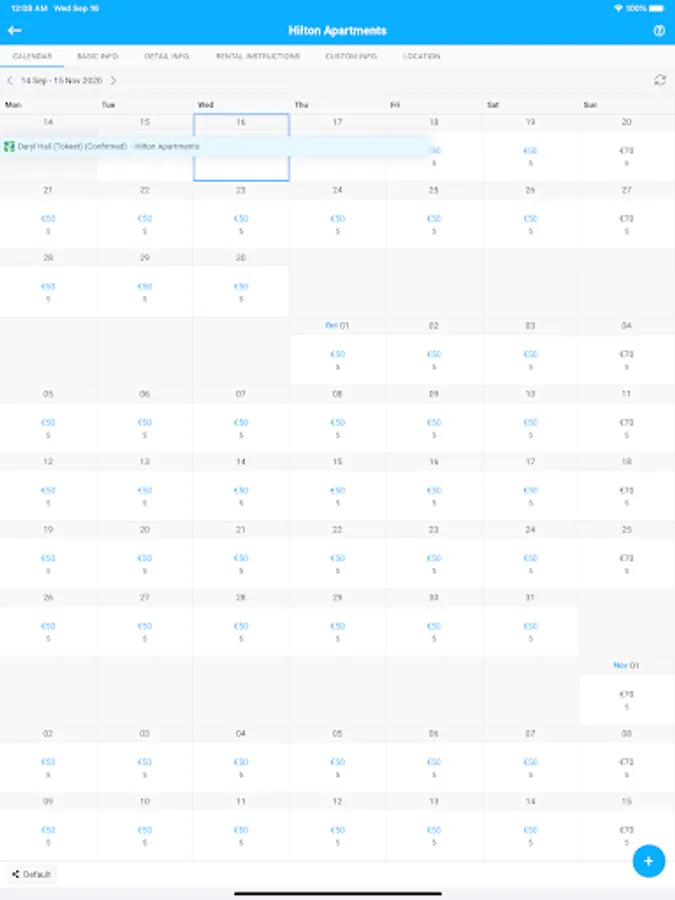Select October 09 rate cell
This screenshot has height=900, width=675.
coord(434,428)
